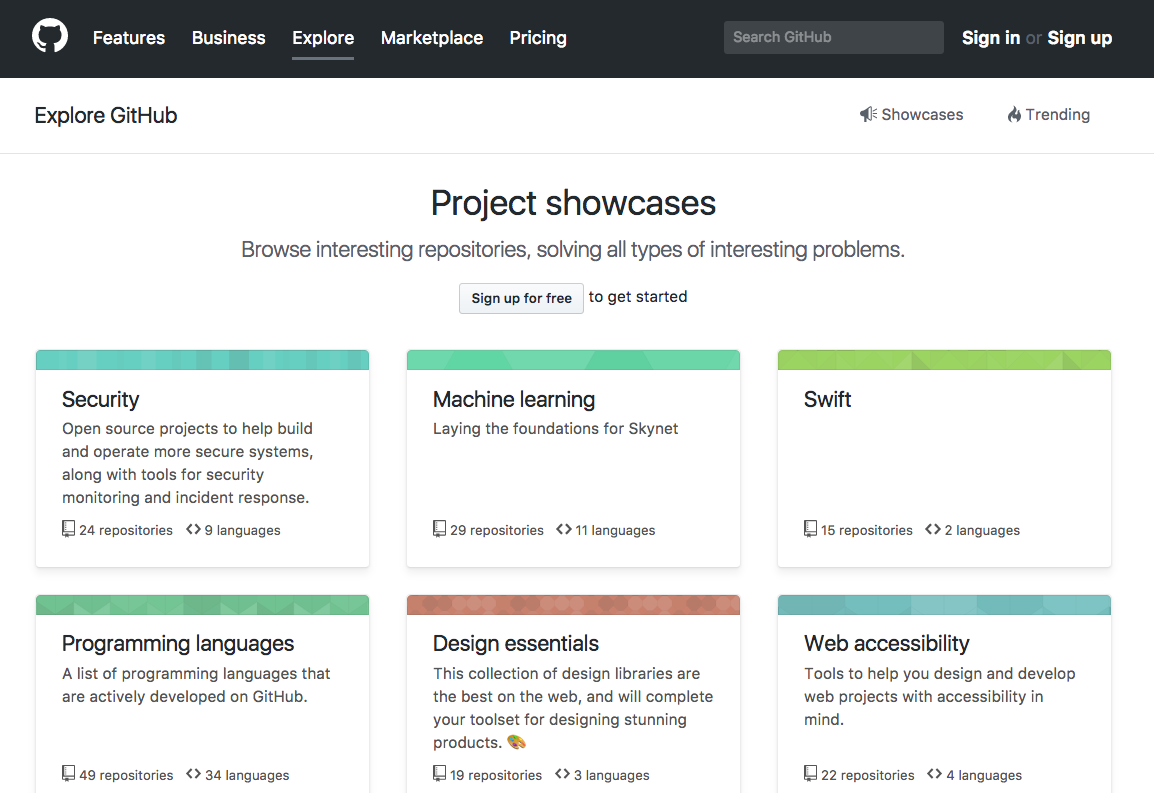Click the artist palette emoji
Screen dimensions: 1154x793
point(517,742)
